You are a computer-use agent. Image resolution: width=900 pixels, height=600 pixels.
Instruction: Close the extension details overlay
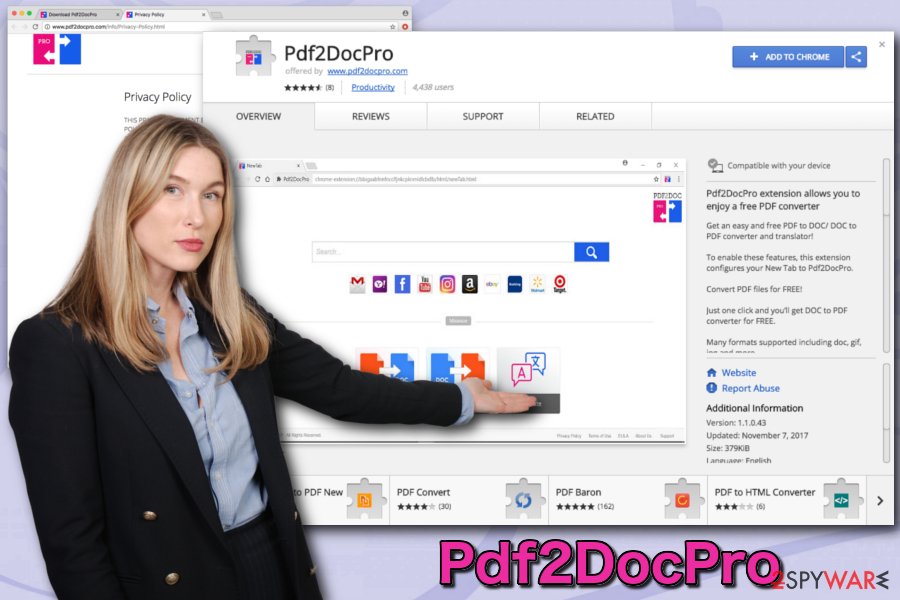tap(882, 44)
